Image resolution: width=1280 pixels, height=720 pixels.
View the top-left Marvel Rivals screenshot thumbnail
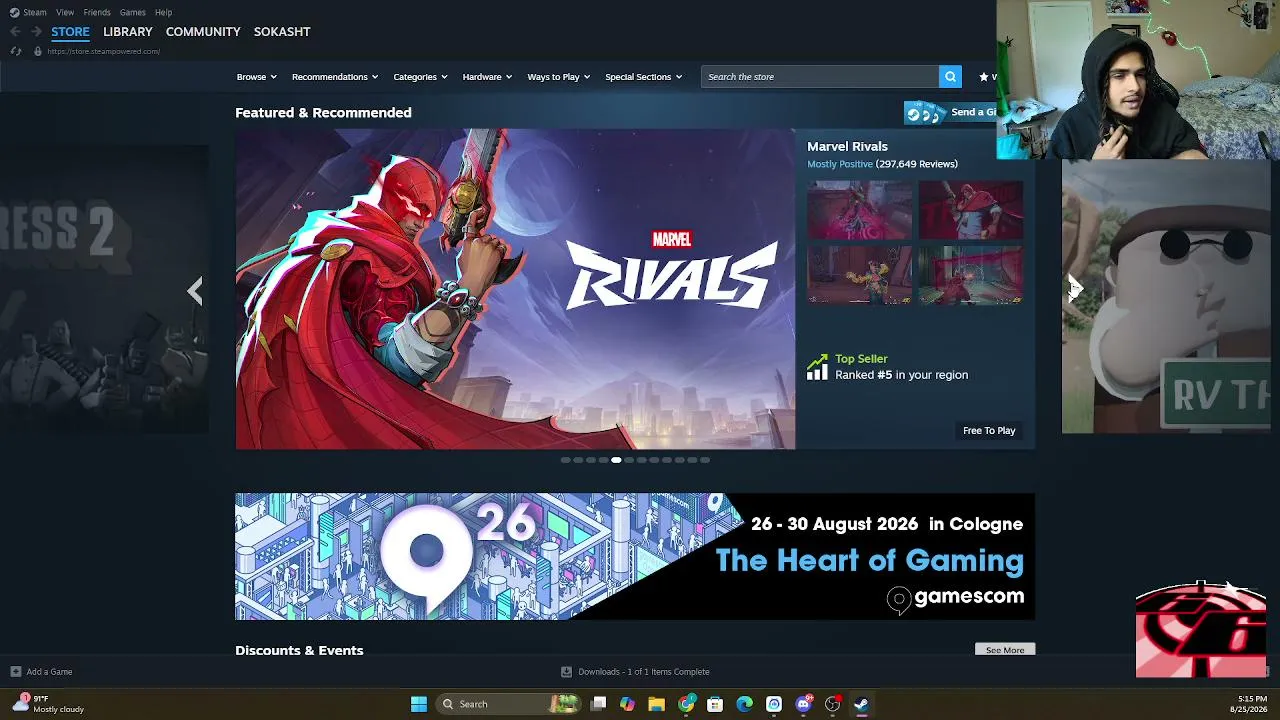[x=860, y=210]
